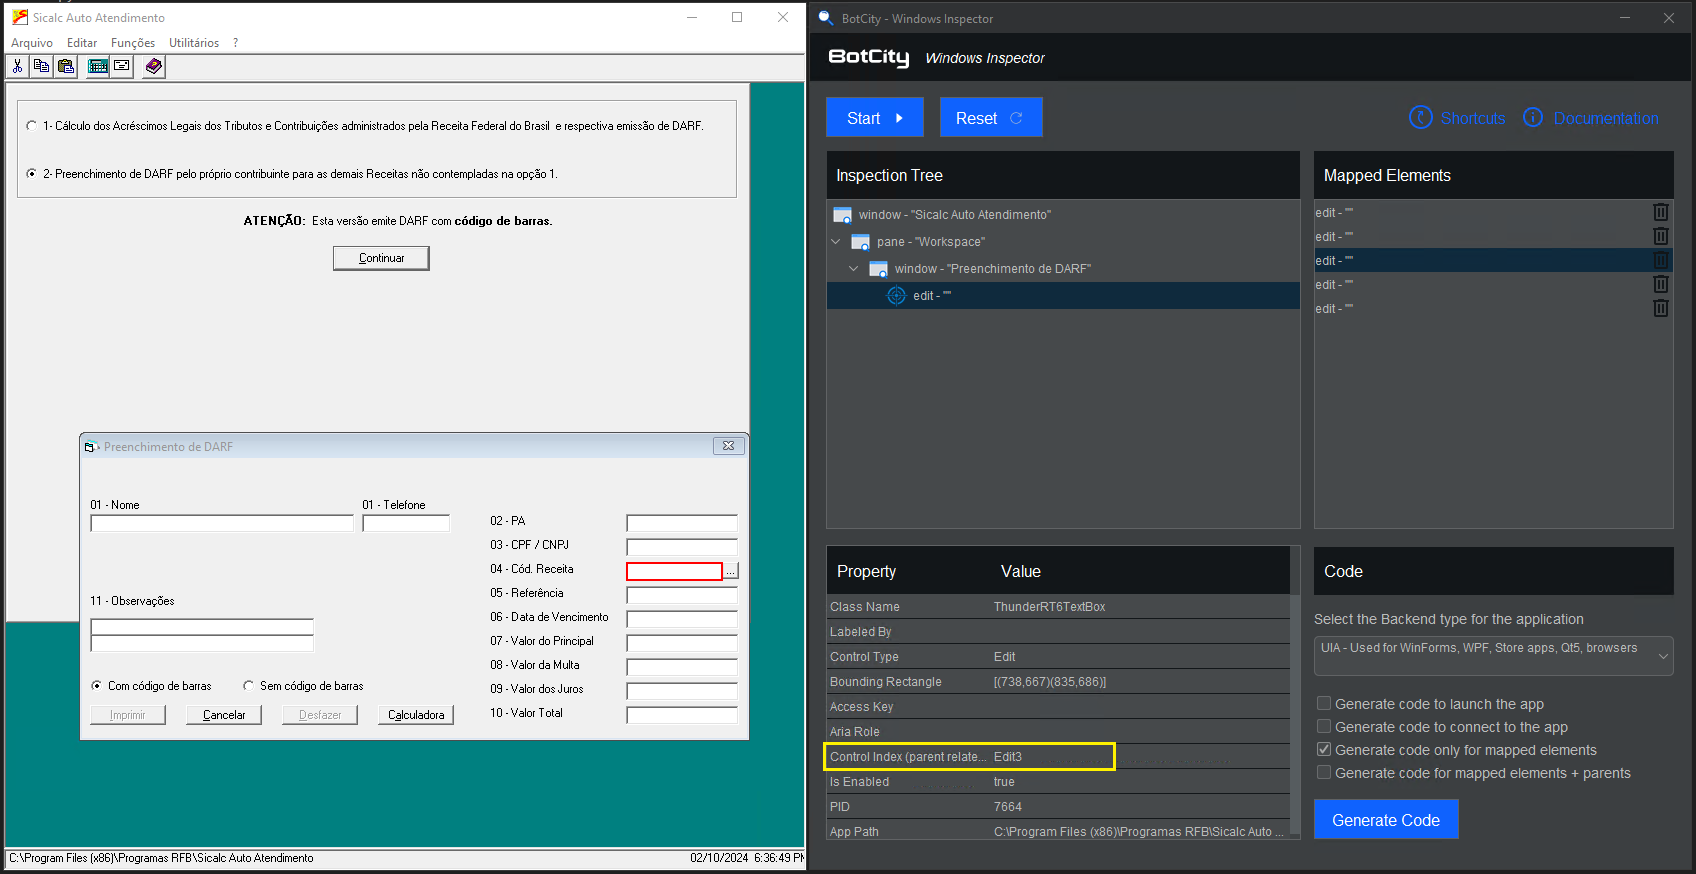Viewport: 1696px width, 874px height.
Task: Click the pane icon beside "Workspace" tree node
Action: [x=860, y=242]
